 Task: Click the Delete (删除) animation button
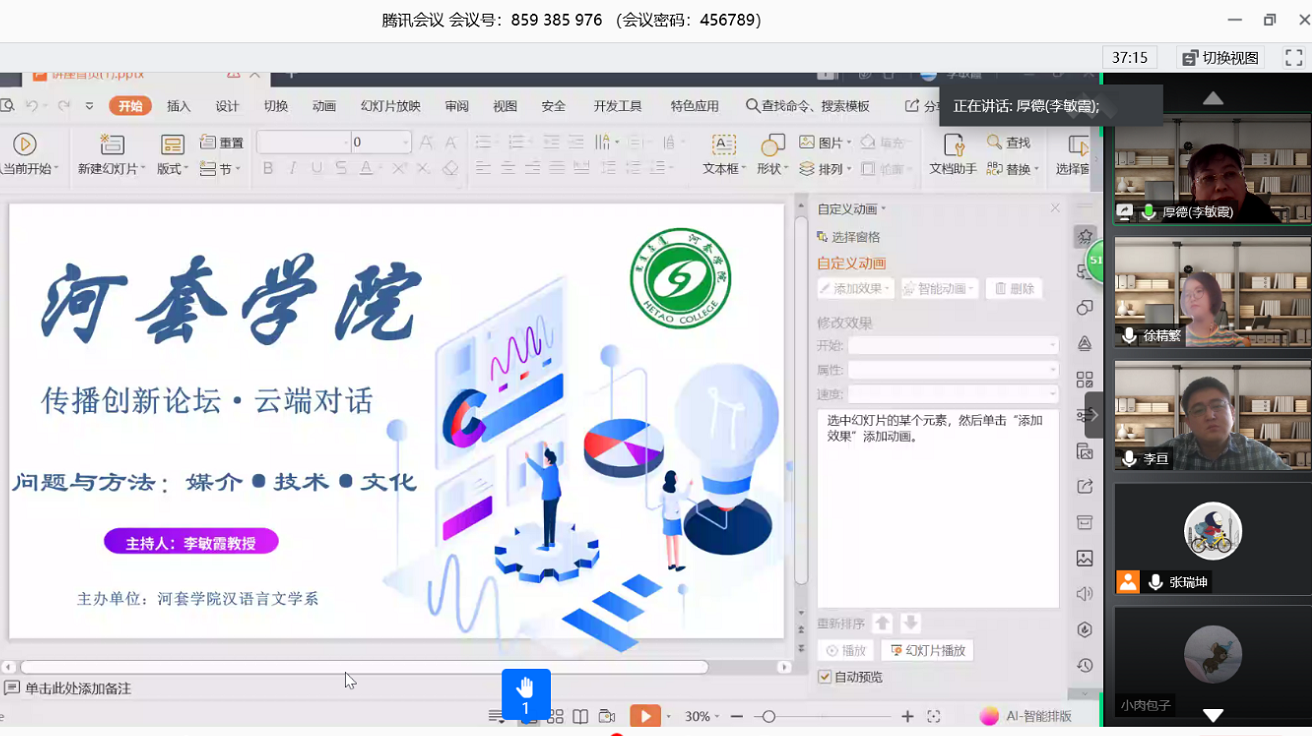coord(1014,288)
